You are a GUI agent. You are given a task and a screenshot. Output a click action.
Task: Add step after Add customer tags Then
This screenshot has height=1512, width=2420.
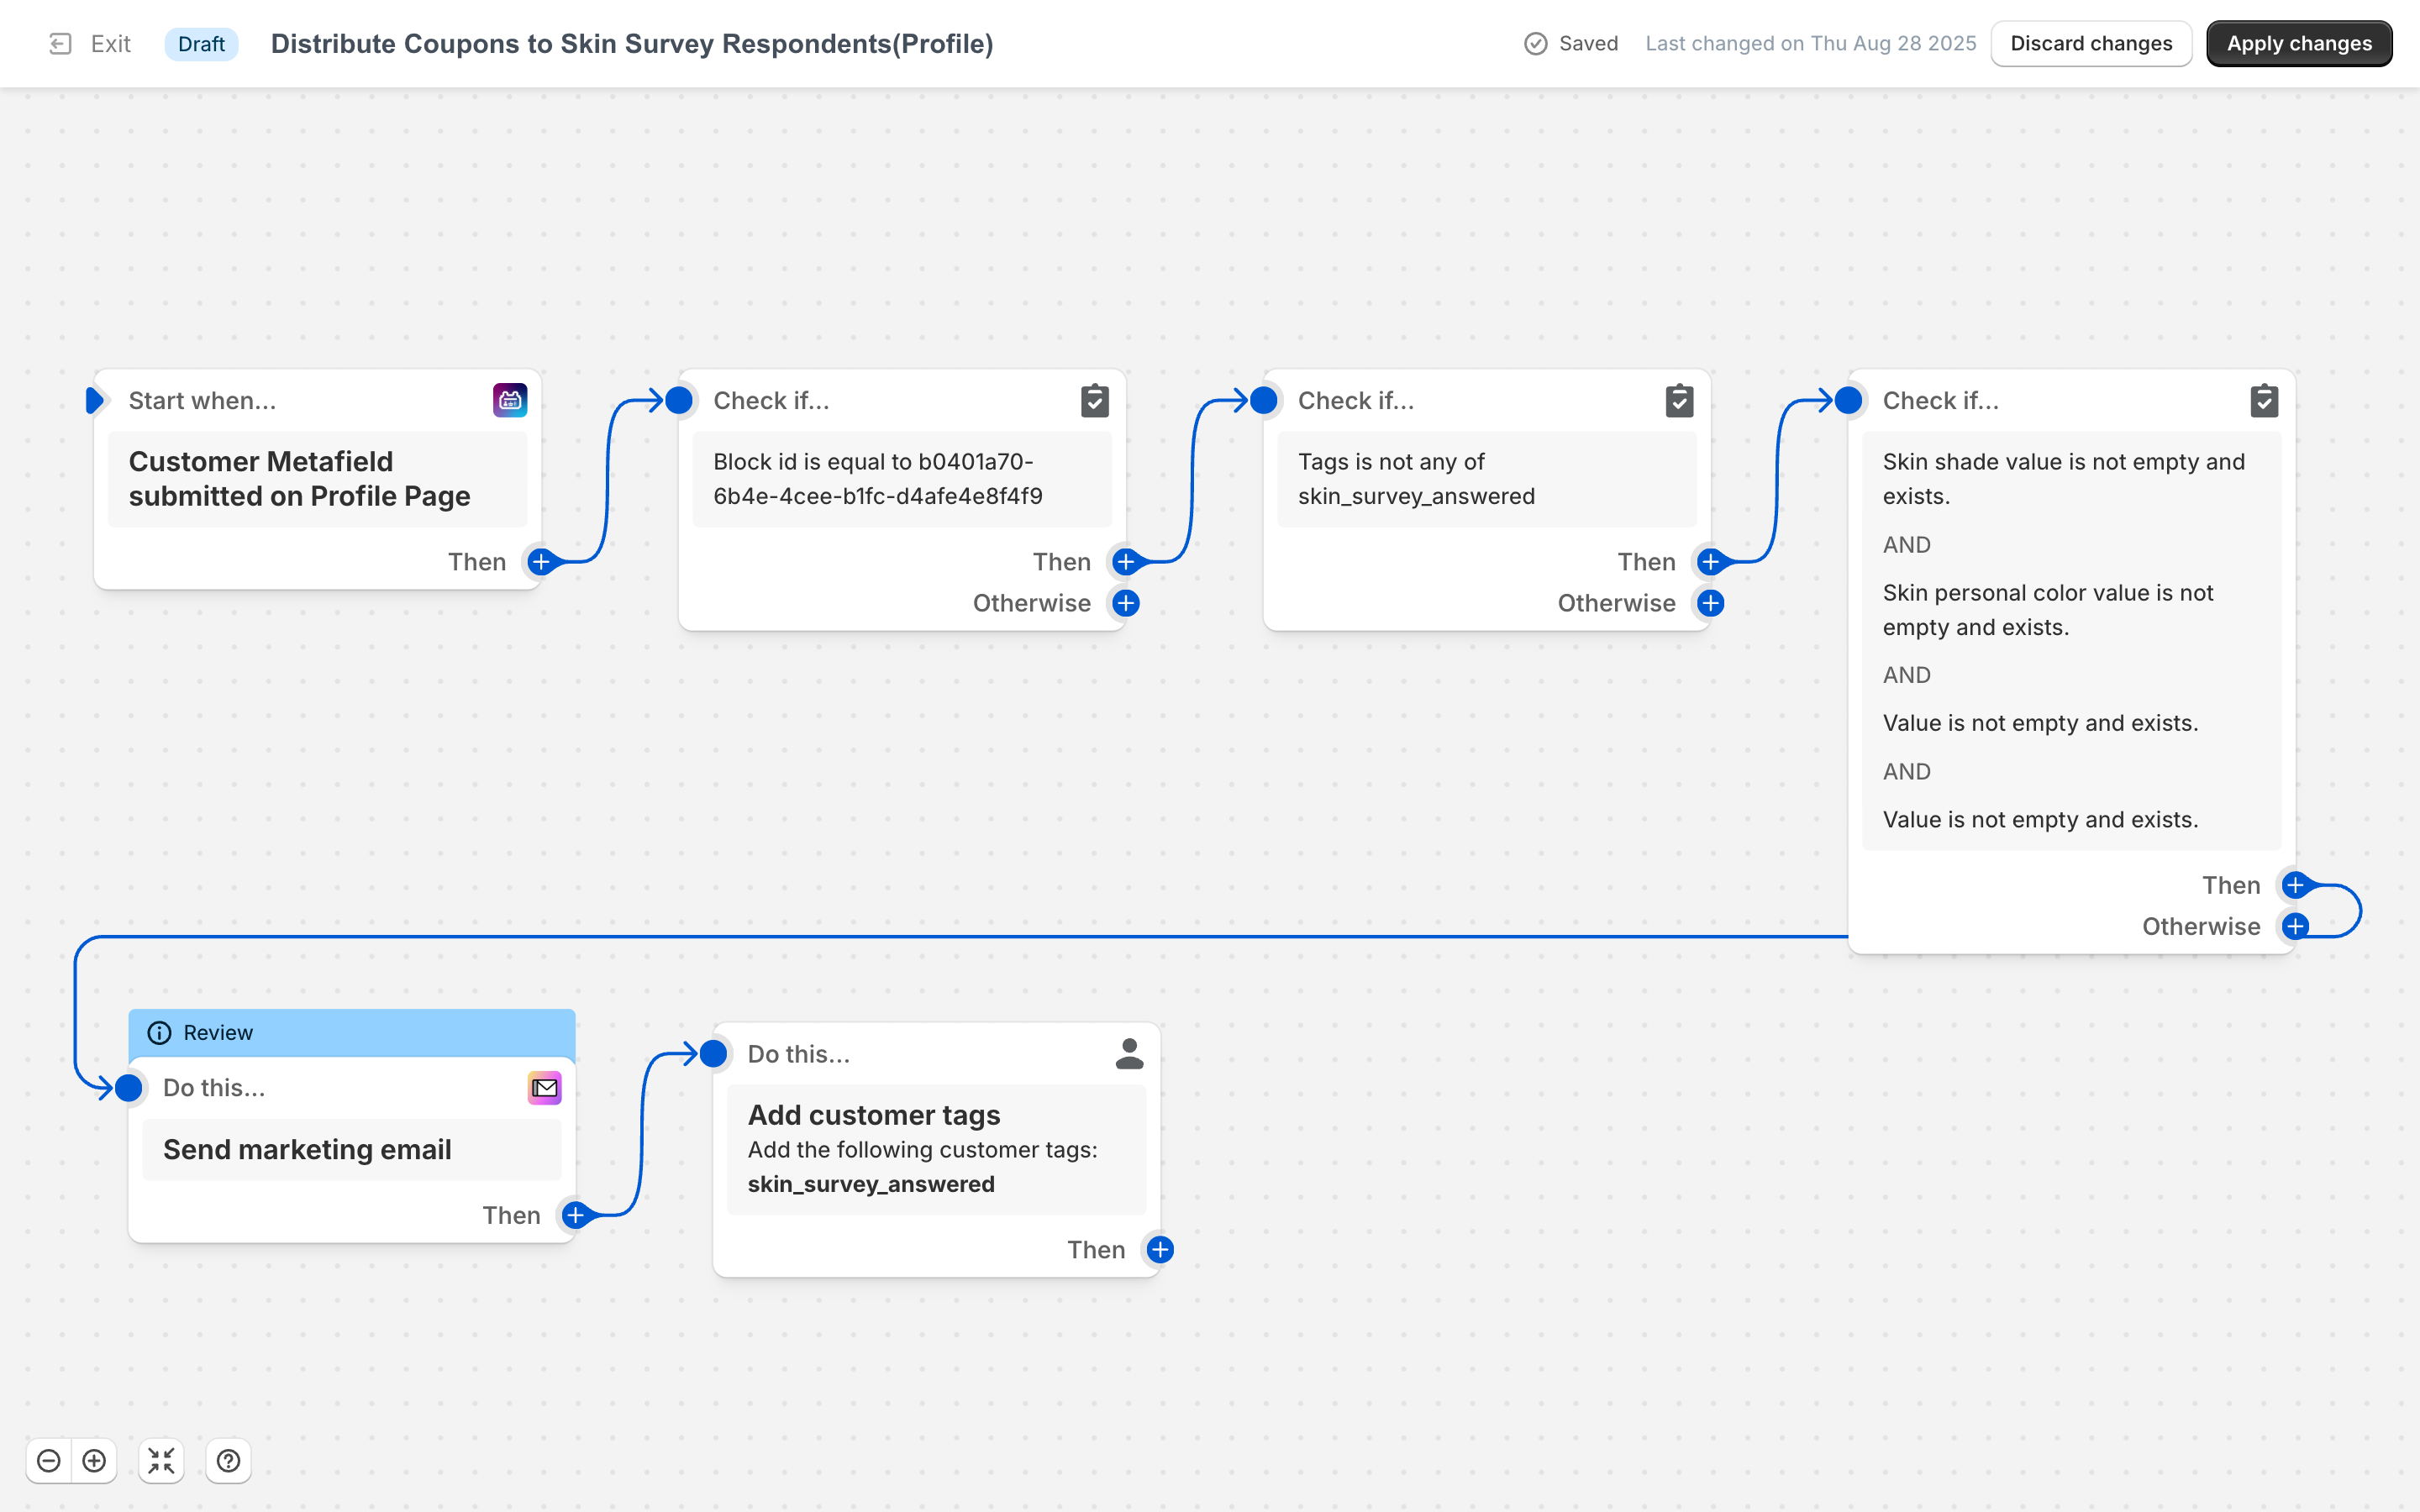pyautogui.click(x=1160, y=1249)
